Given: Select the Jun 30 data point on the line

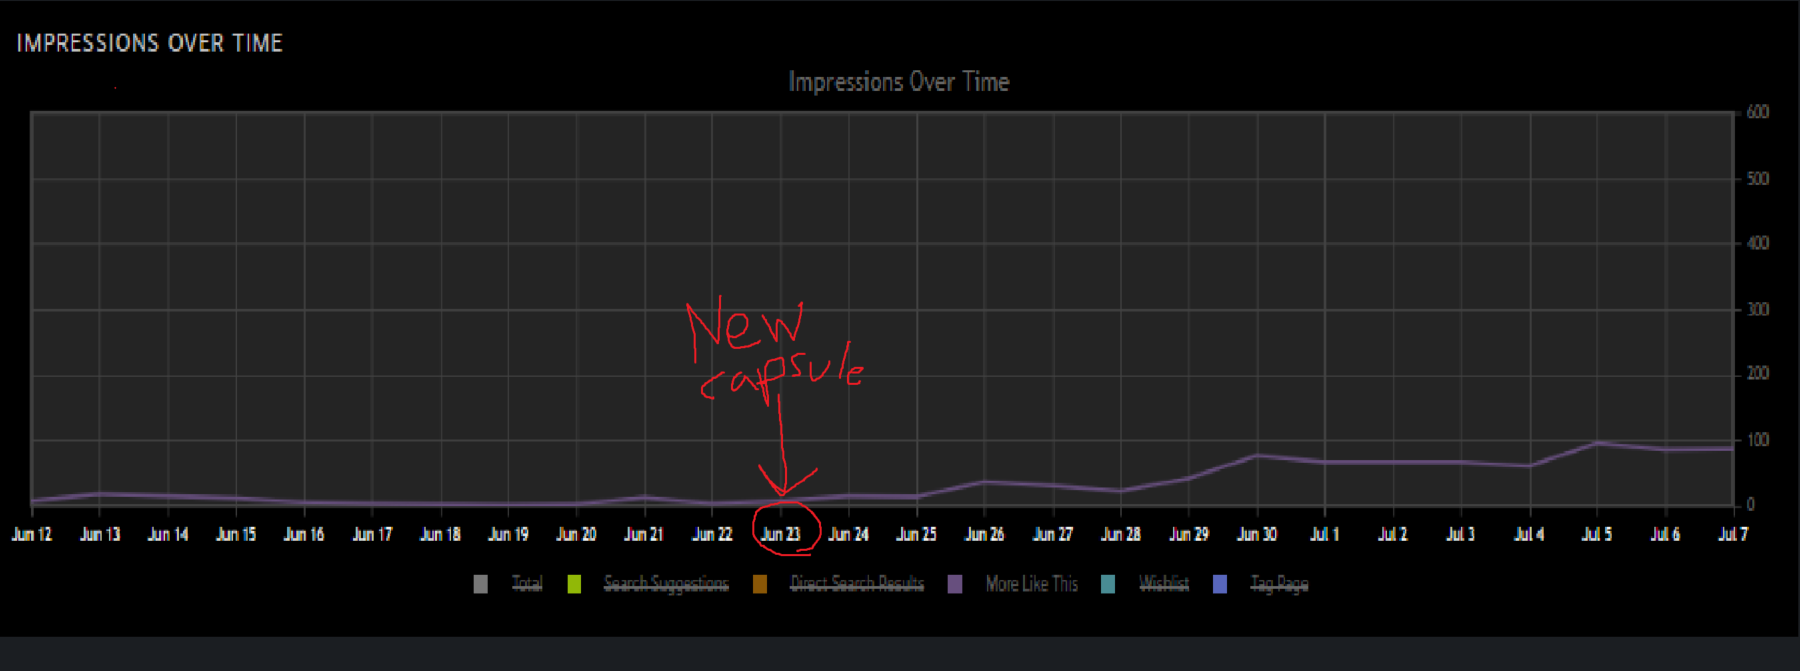Looking at the screenshot, I should [1257, 456].
